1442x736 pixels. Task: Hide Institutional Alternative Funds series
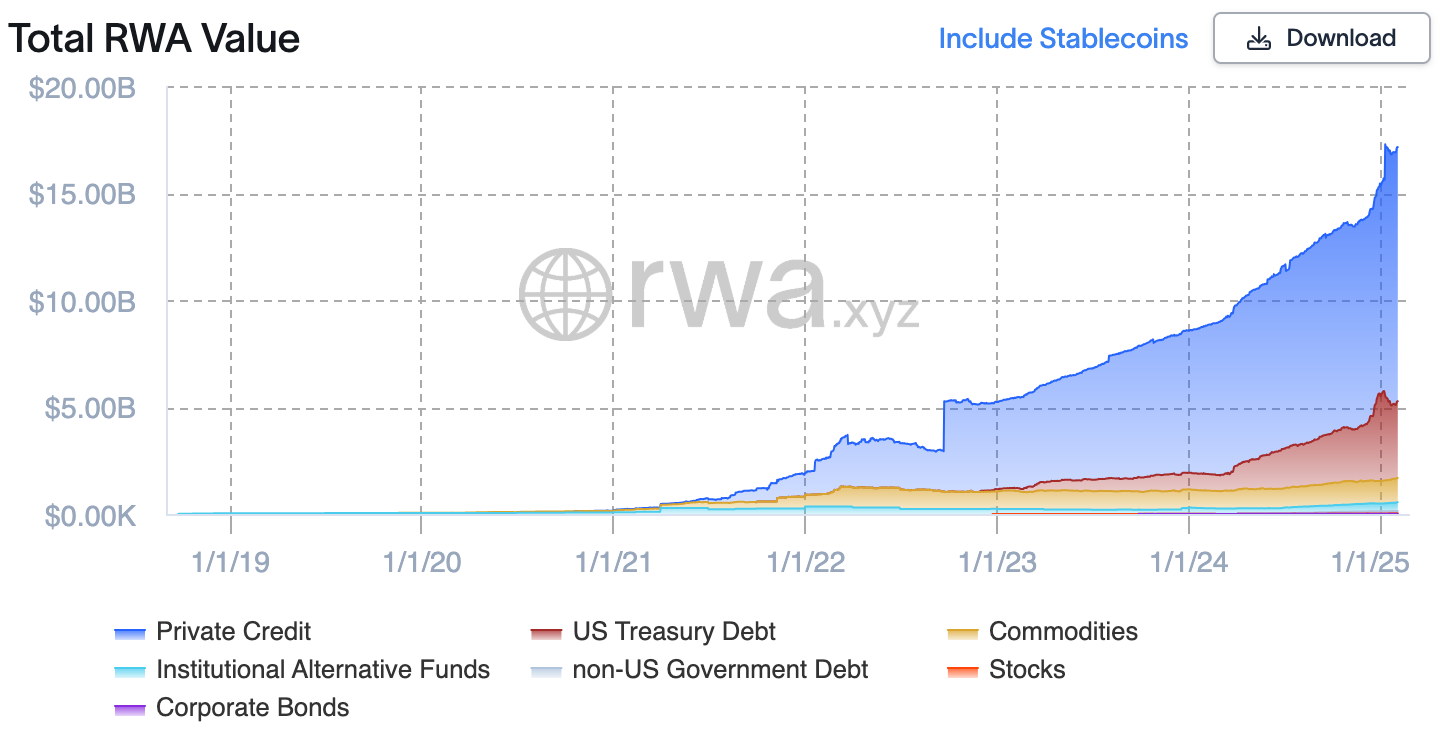(322, 670)
